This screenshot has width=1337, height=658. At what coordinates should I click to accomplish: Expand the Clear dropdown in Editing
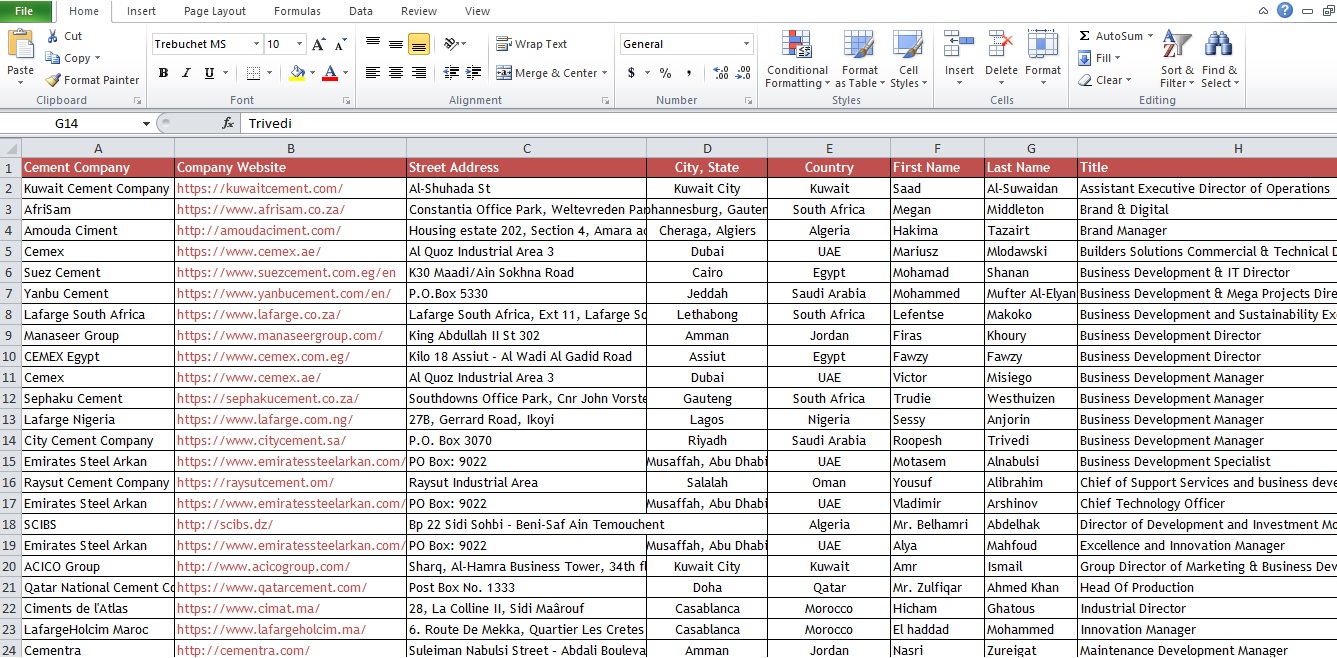[x=1128, y=80]
